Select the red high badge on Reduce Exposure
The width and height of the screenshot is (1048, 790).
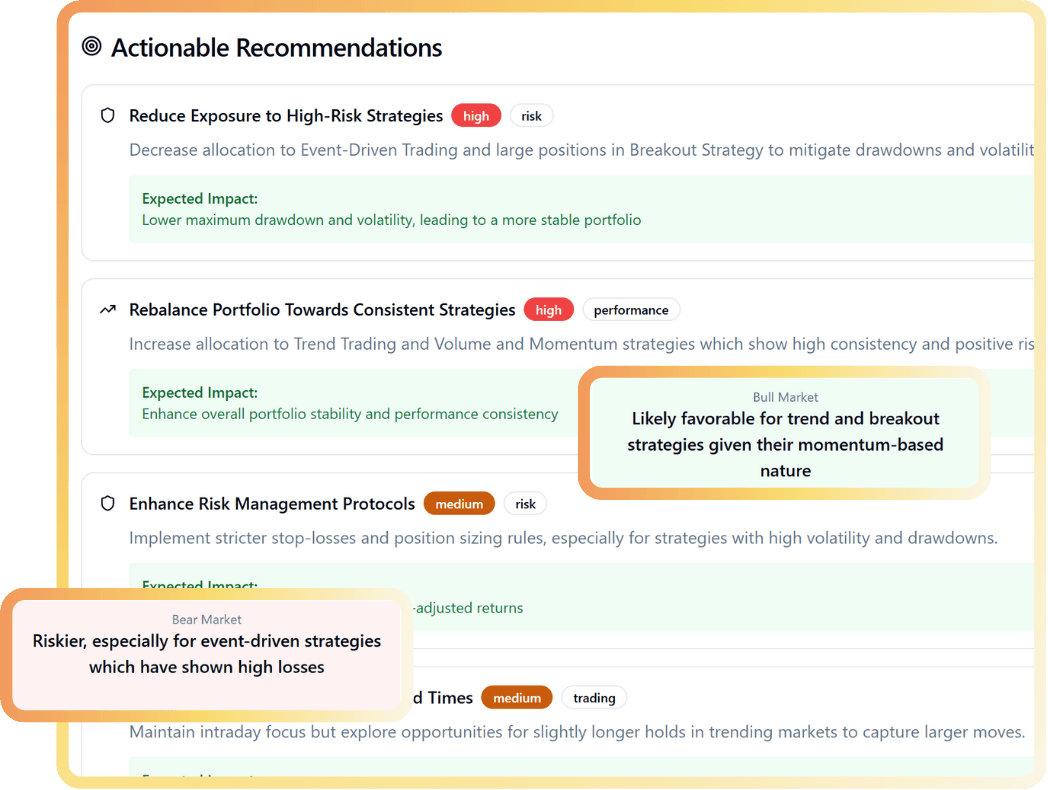pyautogui.click(x=476, y=116)
